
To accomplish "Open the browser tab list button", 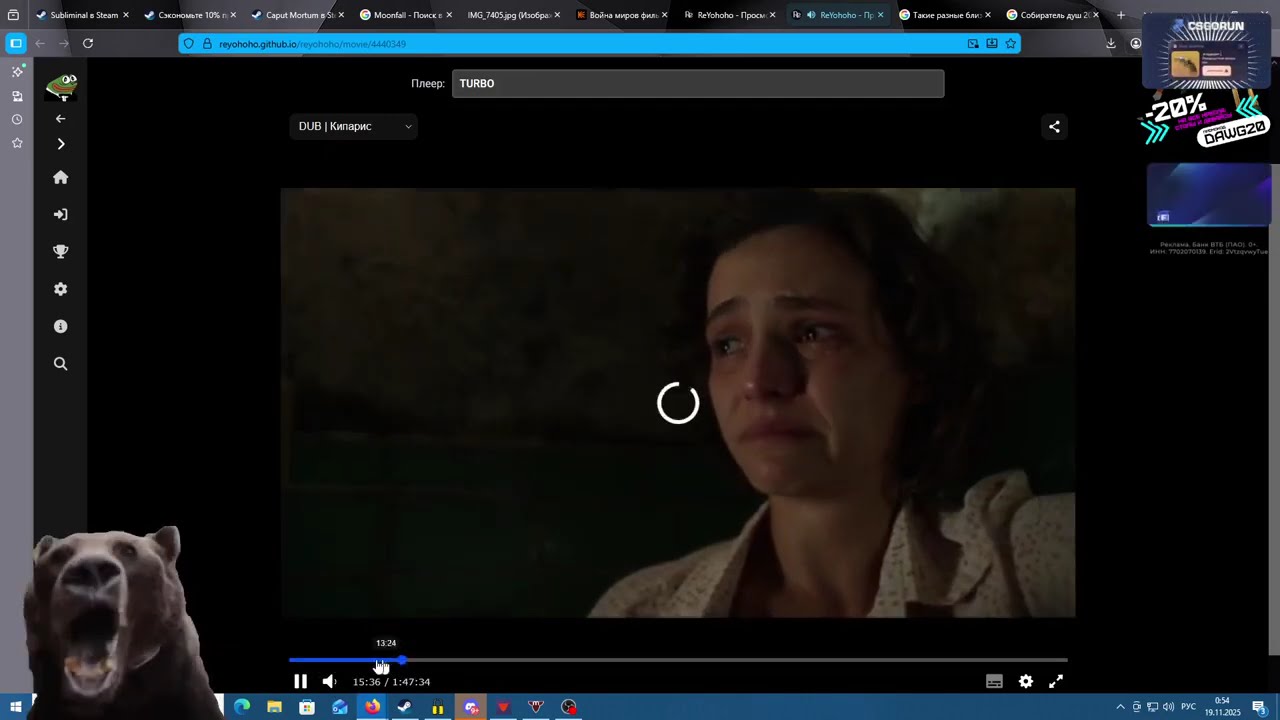I will point(13,15).
